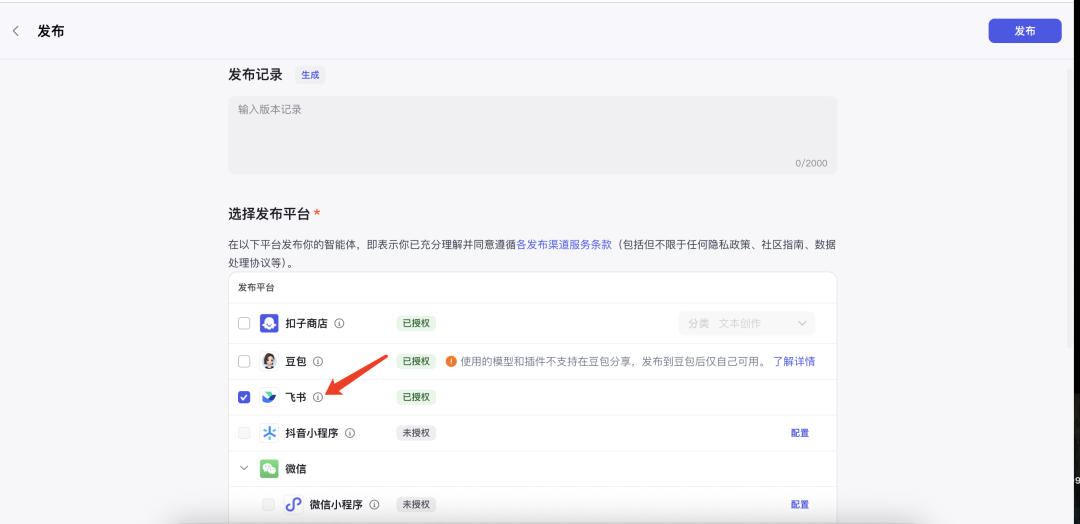Show info for 飞书
Screen dimensions: 1080x524
pyautogui.click(x=318, y=397)
